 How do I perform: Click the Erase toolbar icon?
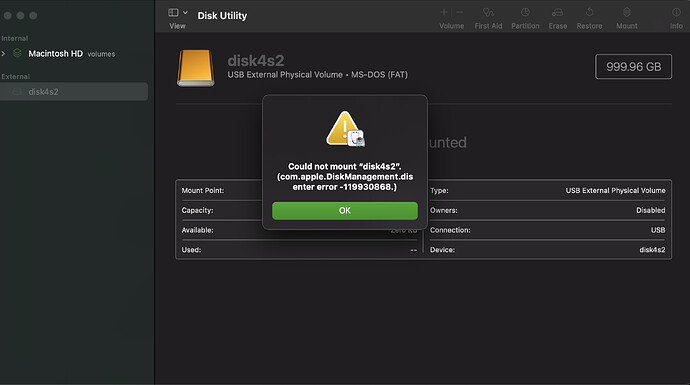pos(558,13)
